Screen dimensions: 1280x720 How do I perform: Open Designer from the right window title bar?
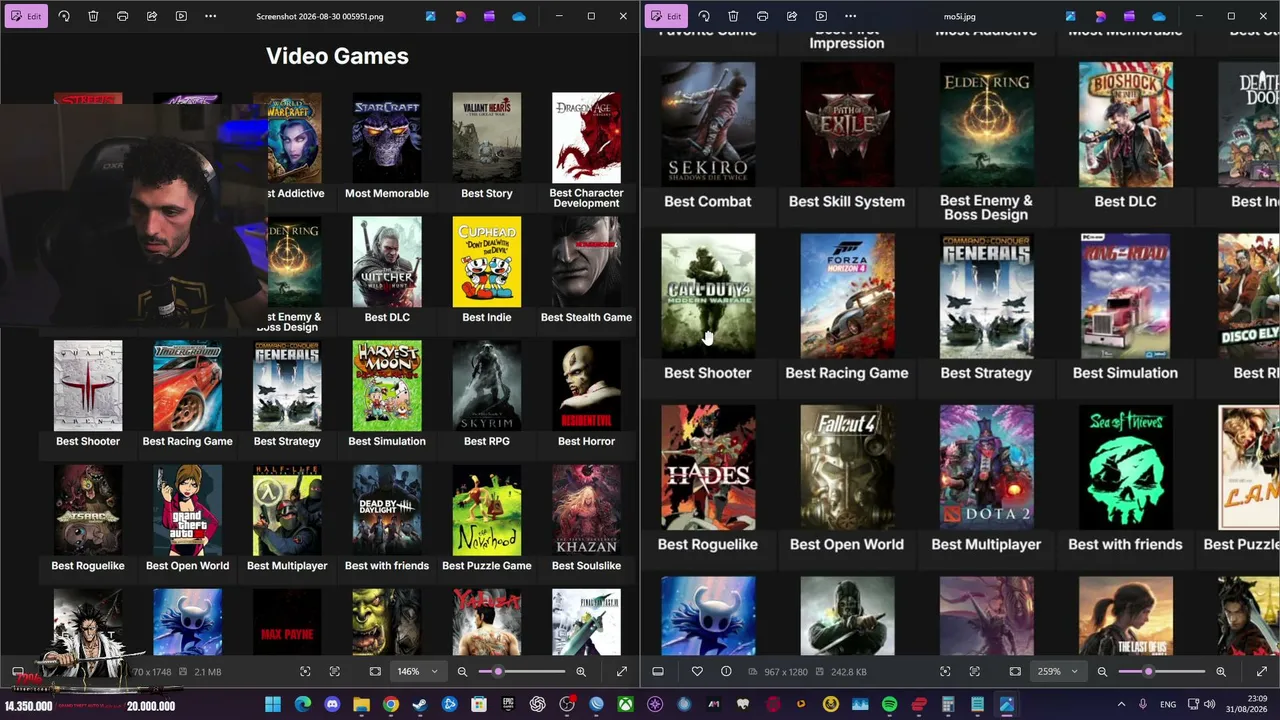pos(1100,16)
